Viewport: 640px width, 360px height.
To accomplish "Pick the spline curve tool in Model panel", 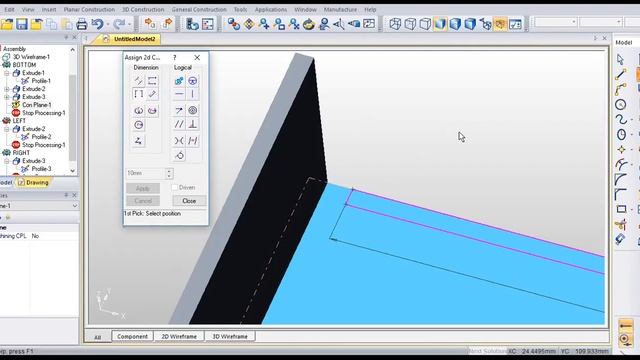I will point(620,119).
